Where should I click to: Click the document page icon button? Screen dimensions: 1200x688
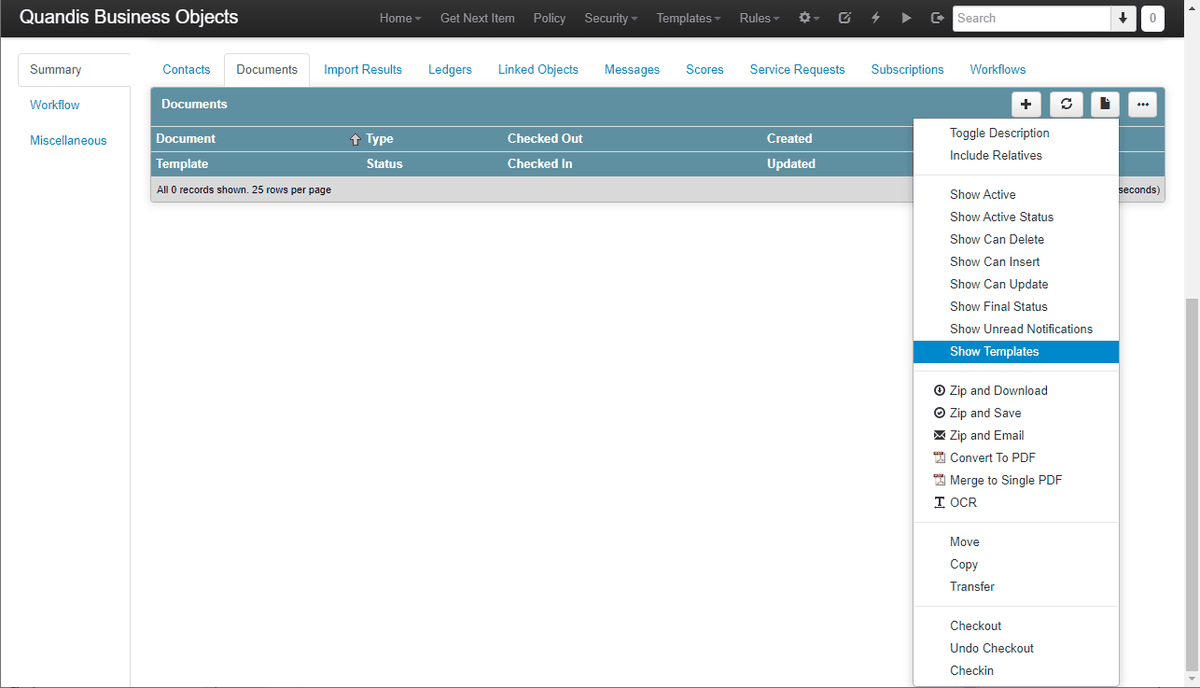point(1104,104)
